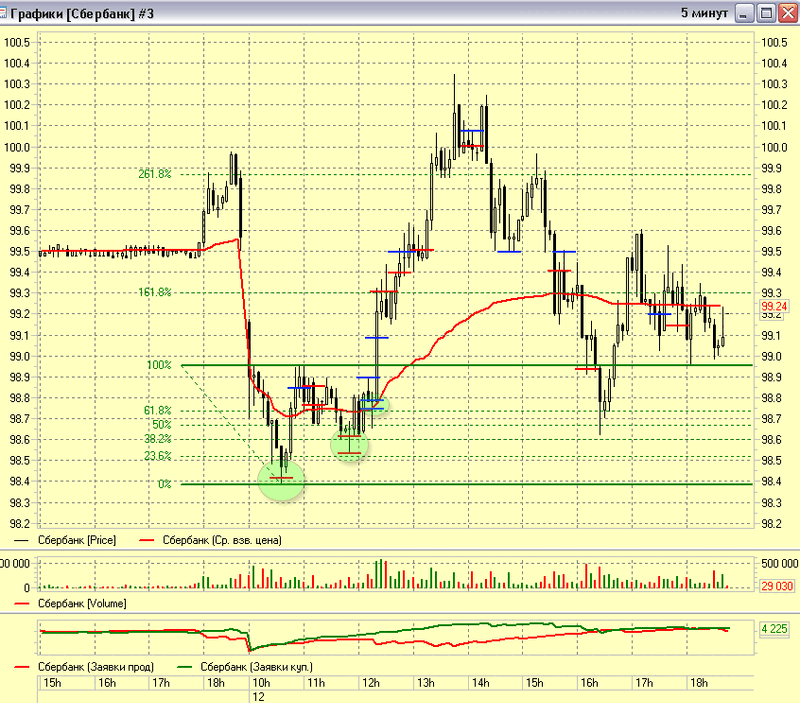Select the Сбербанк (Заявки прод) legend entry
This screenshot has height=703, width=800.
90,666
